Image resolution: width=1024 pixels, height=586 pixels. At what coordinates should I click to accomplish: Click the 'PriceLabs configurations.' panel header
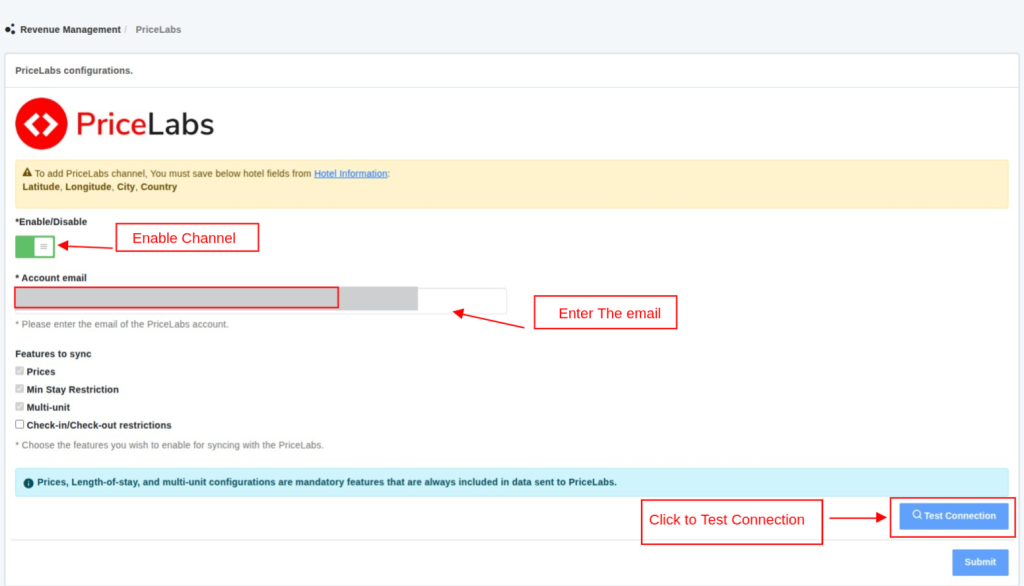pos(74,70)
